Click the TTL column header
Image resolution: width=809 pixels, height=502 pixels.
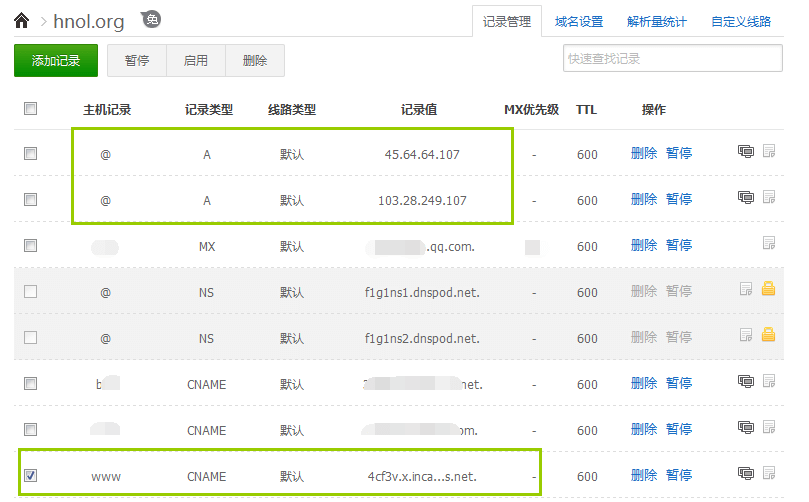tap(586, 110)
